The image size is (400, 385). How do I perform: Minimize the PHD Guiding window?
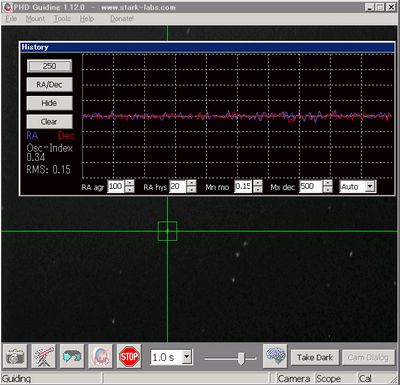tap(369, 7)
